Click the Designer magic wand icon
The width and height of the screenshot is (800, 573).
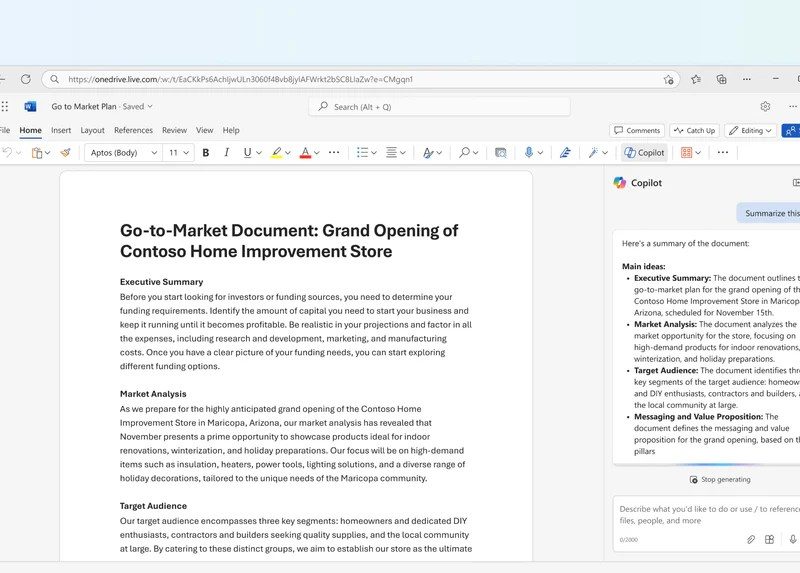coord(593,152)
